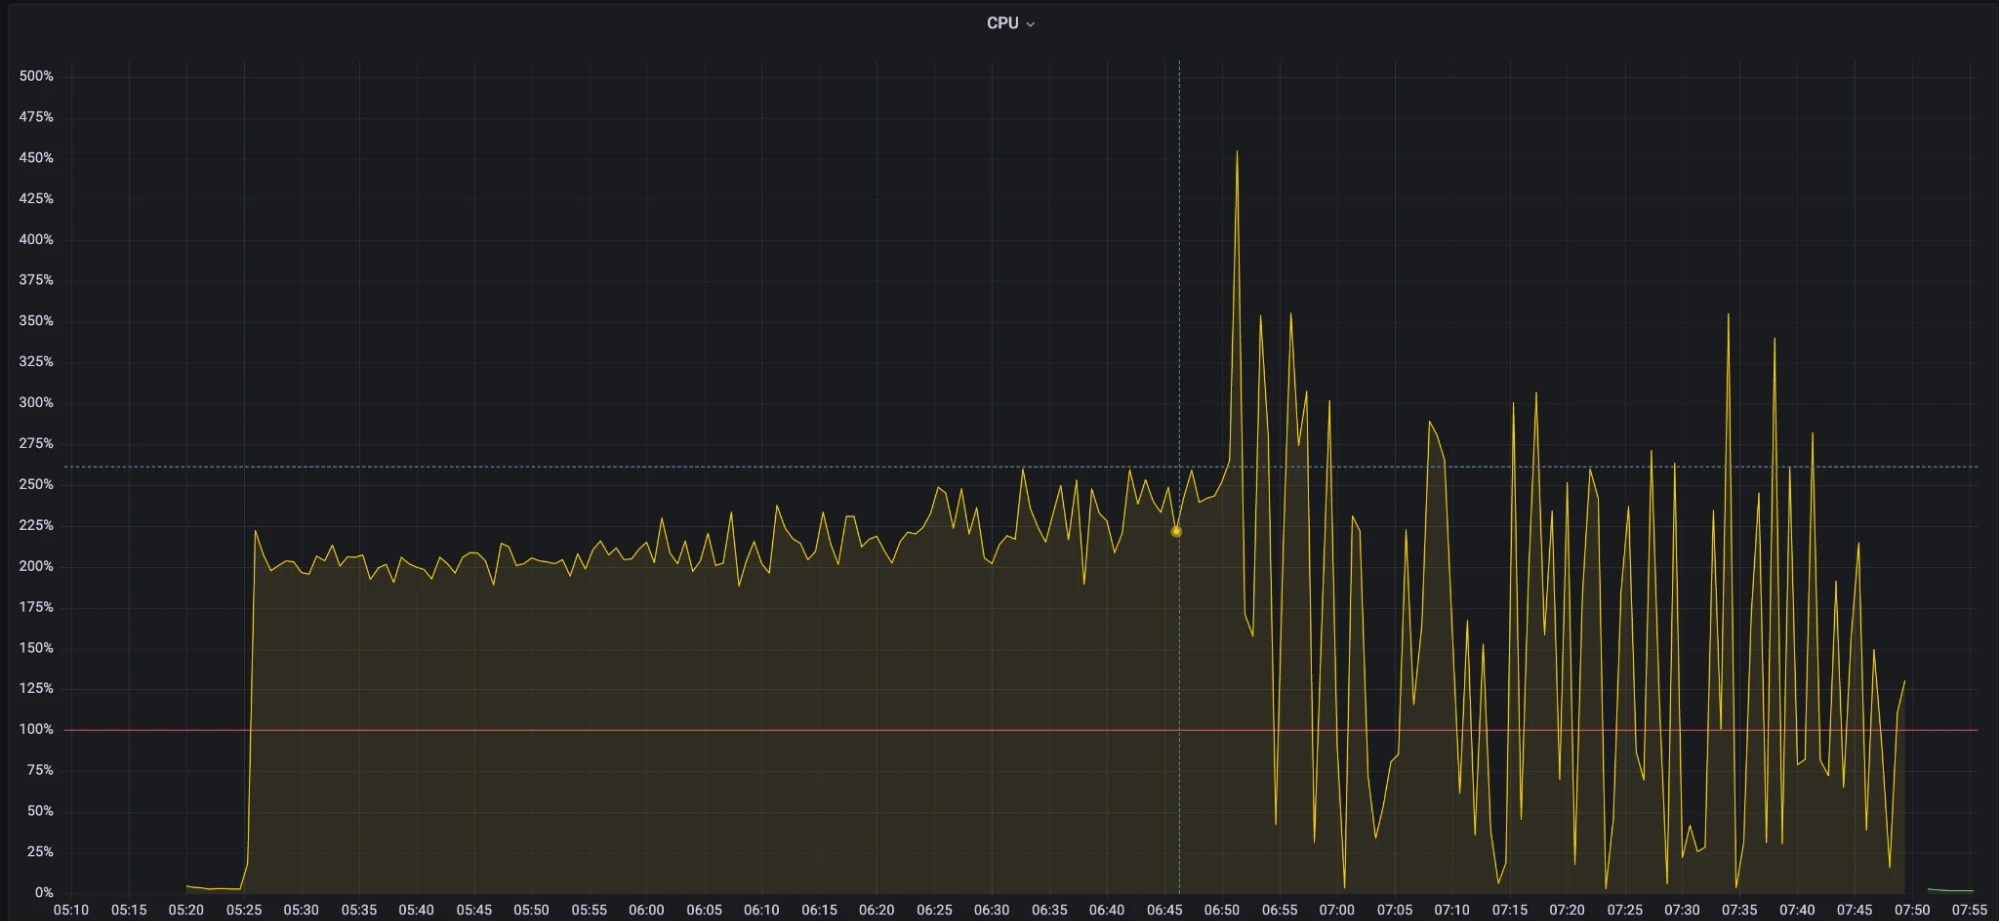Screen dimensions: 1999x922
Task: Click the 07:55 x-axis time label
Action: click(1969, 910)
